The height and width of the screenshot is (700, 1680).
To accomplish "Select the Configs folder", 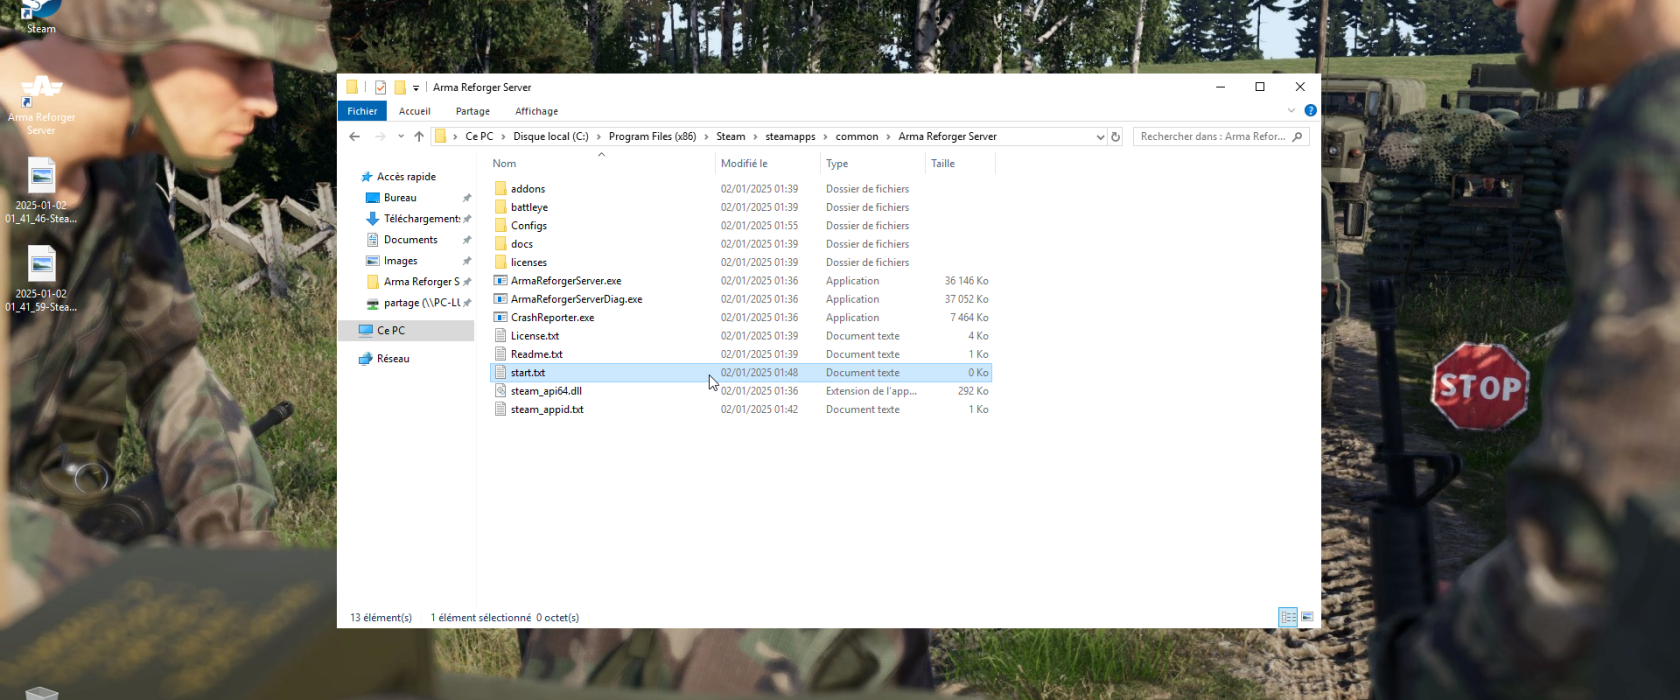I will click(x=529, y=226).
